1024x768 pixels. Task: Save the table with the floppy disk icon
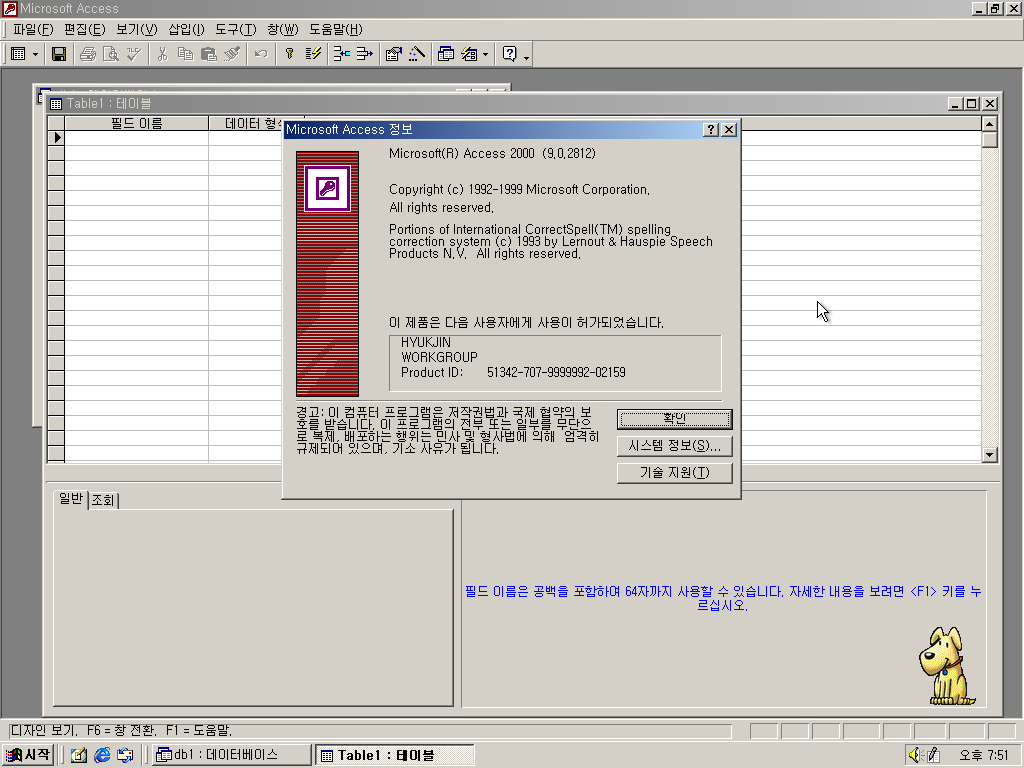tap(59, 54)
